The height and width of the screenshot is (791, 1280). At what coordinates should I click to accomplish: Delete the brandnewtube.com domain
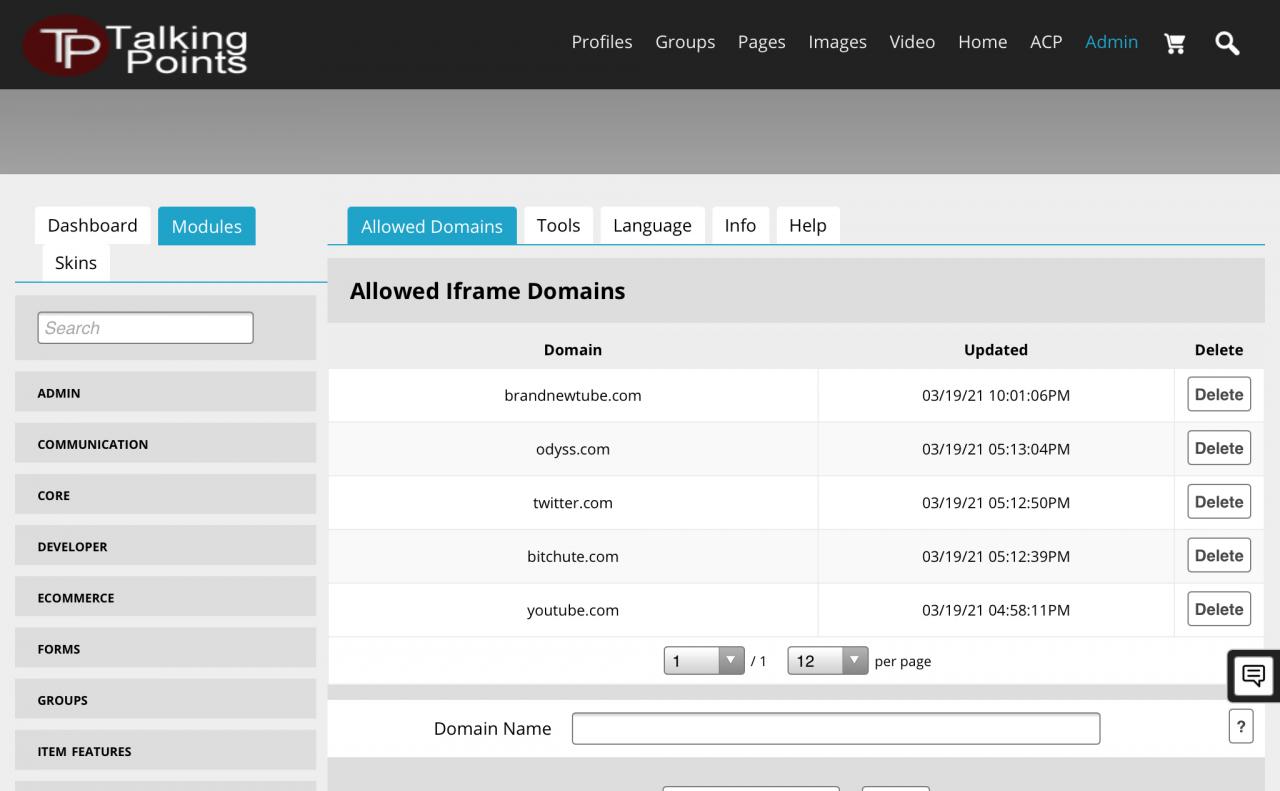click(1218, 395)
